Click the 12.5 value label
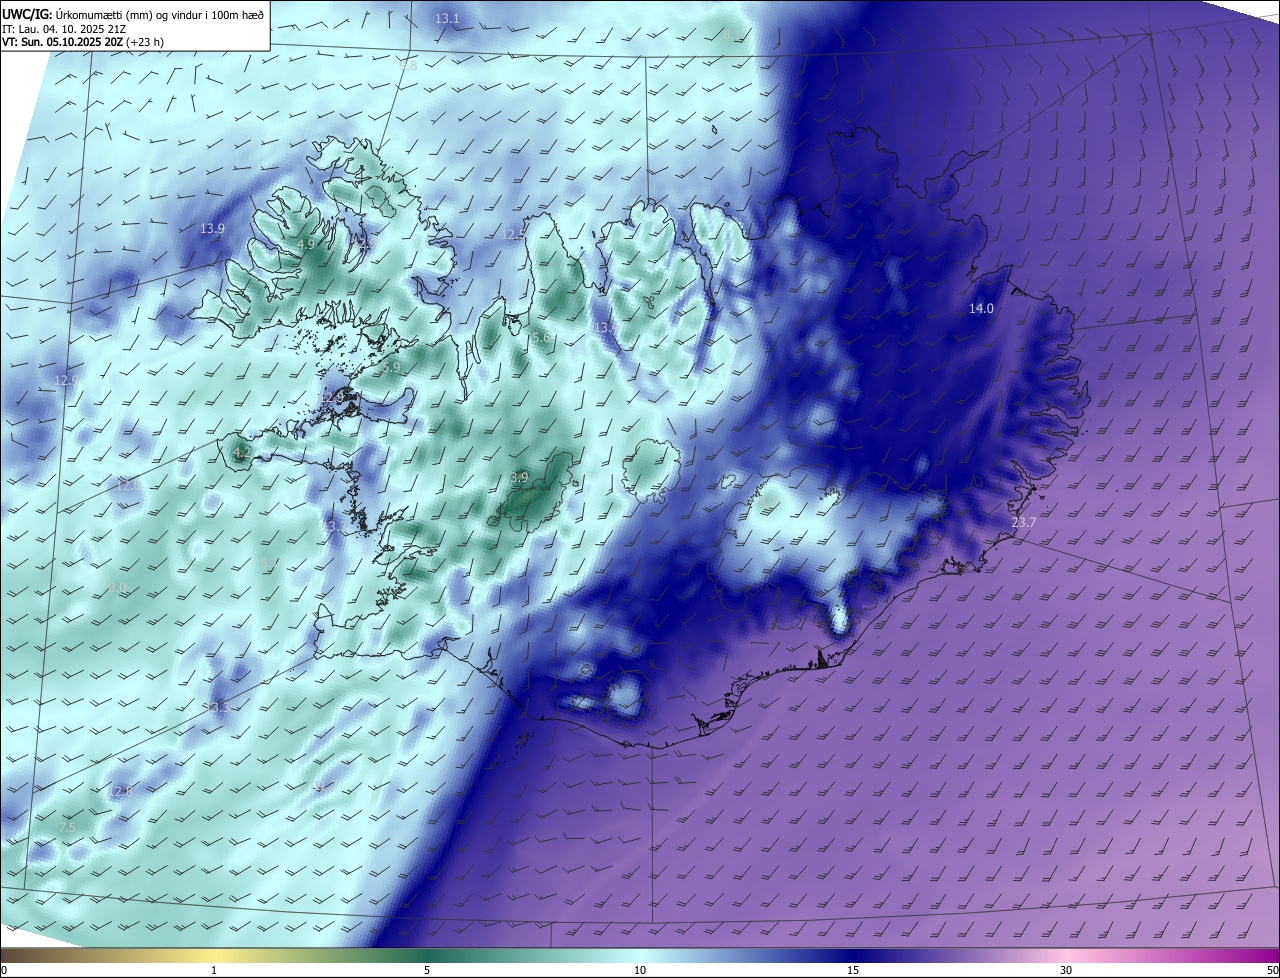1280x978 pixels. point(513,234)
